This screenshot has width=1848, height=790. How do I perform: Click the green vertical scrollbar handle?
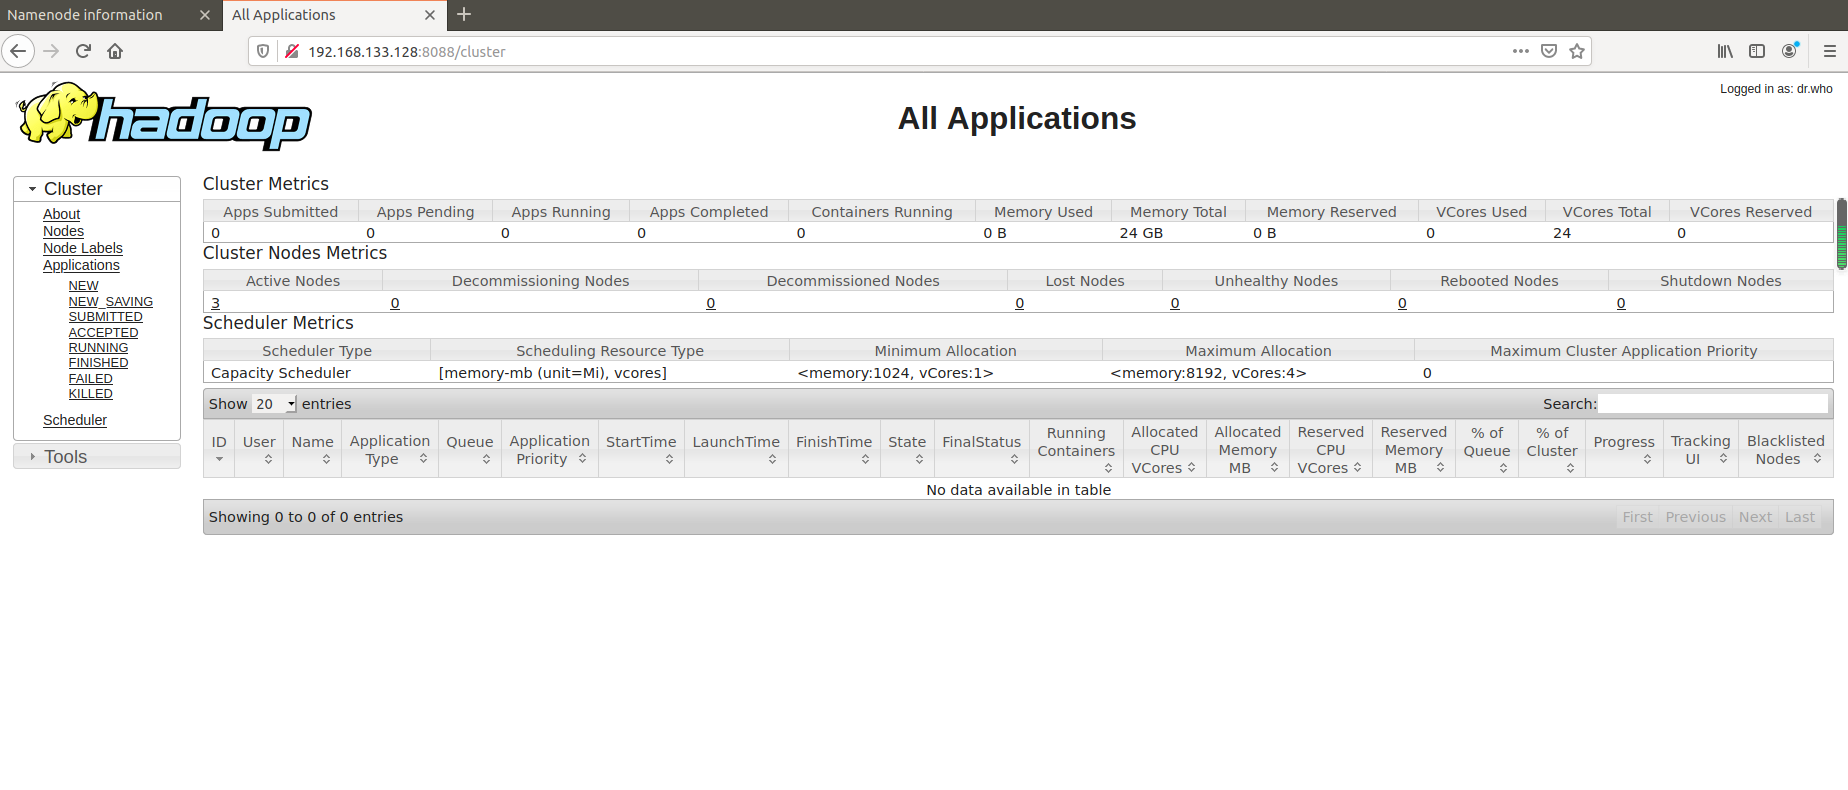1841,234
